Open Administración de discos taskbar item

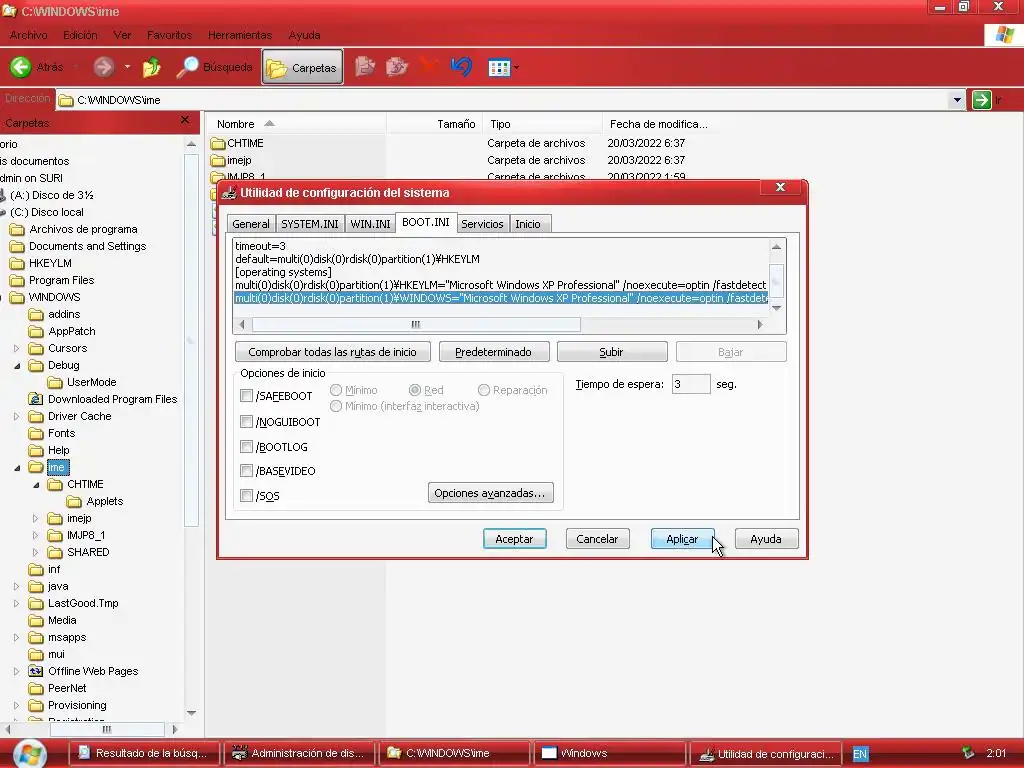click(298, 753)
